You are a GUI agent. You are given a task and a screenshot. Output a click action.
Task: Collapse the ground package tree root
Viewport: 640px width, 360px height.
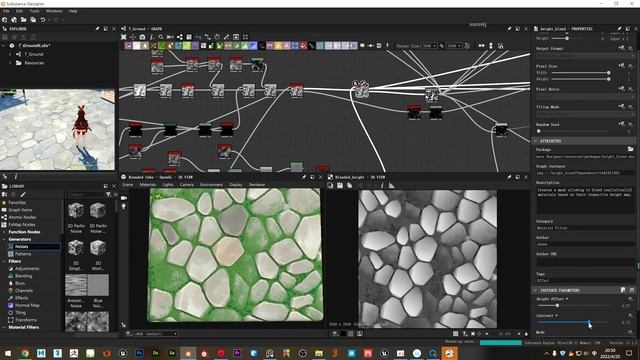click(x=3, y=46)
